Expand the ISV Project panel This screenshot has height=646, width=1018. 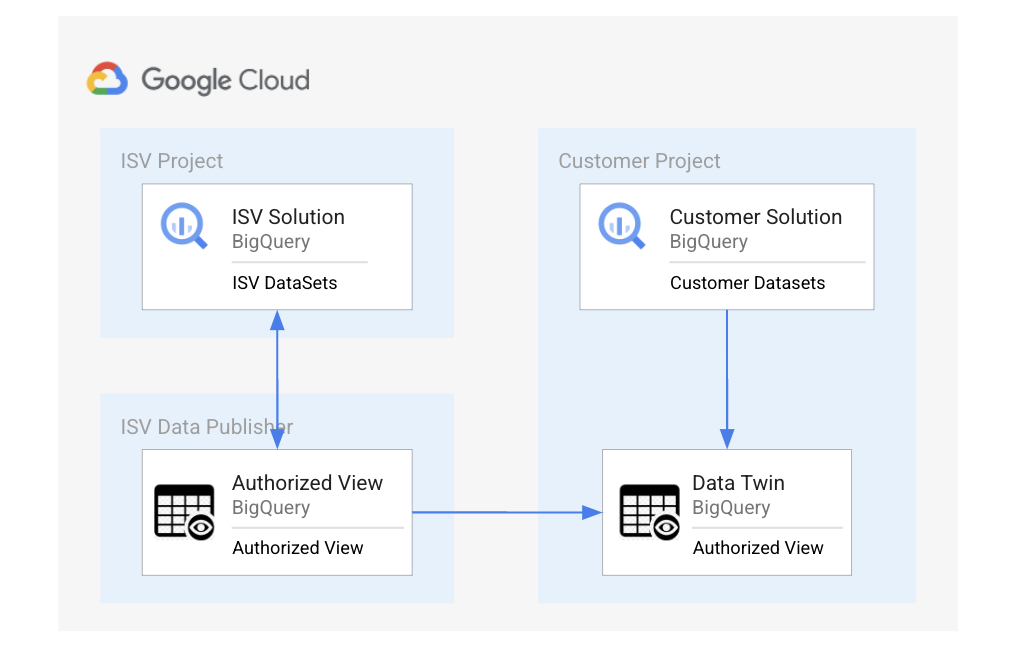[x=276, y=232]
